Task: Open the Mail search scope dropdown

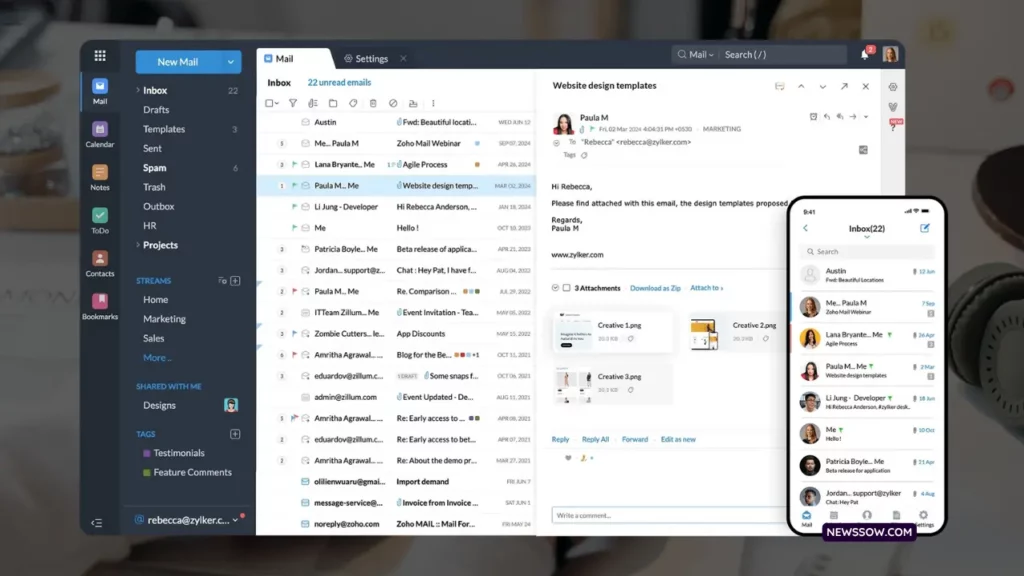Action: tap(706, 55)
